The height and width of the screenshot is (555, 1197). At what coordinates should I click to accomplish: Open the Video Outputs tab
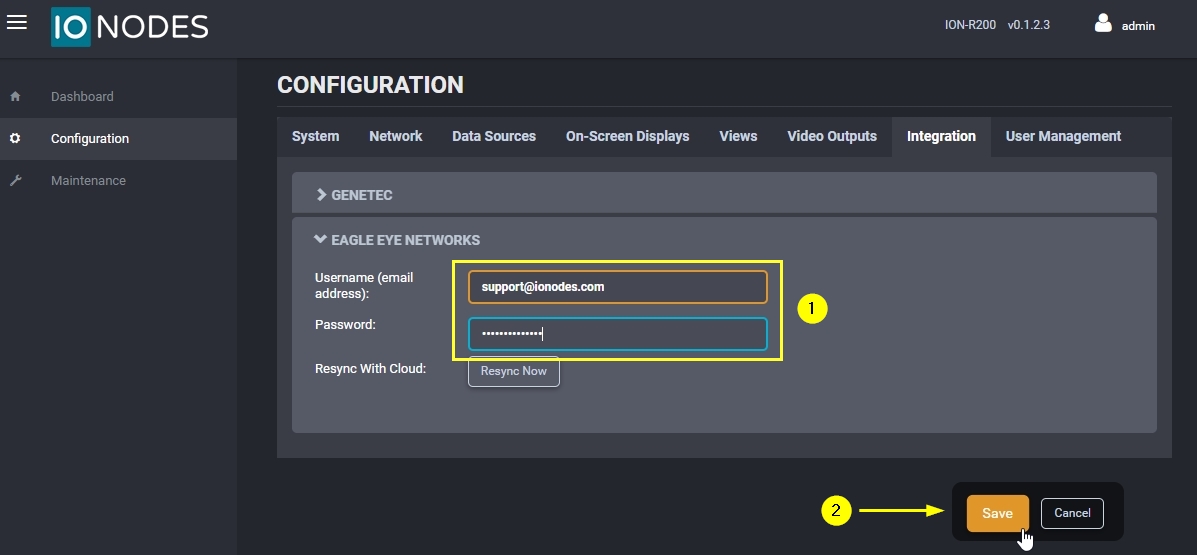click(x=831, y=137)
